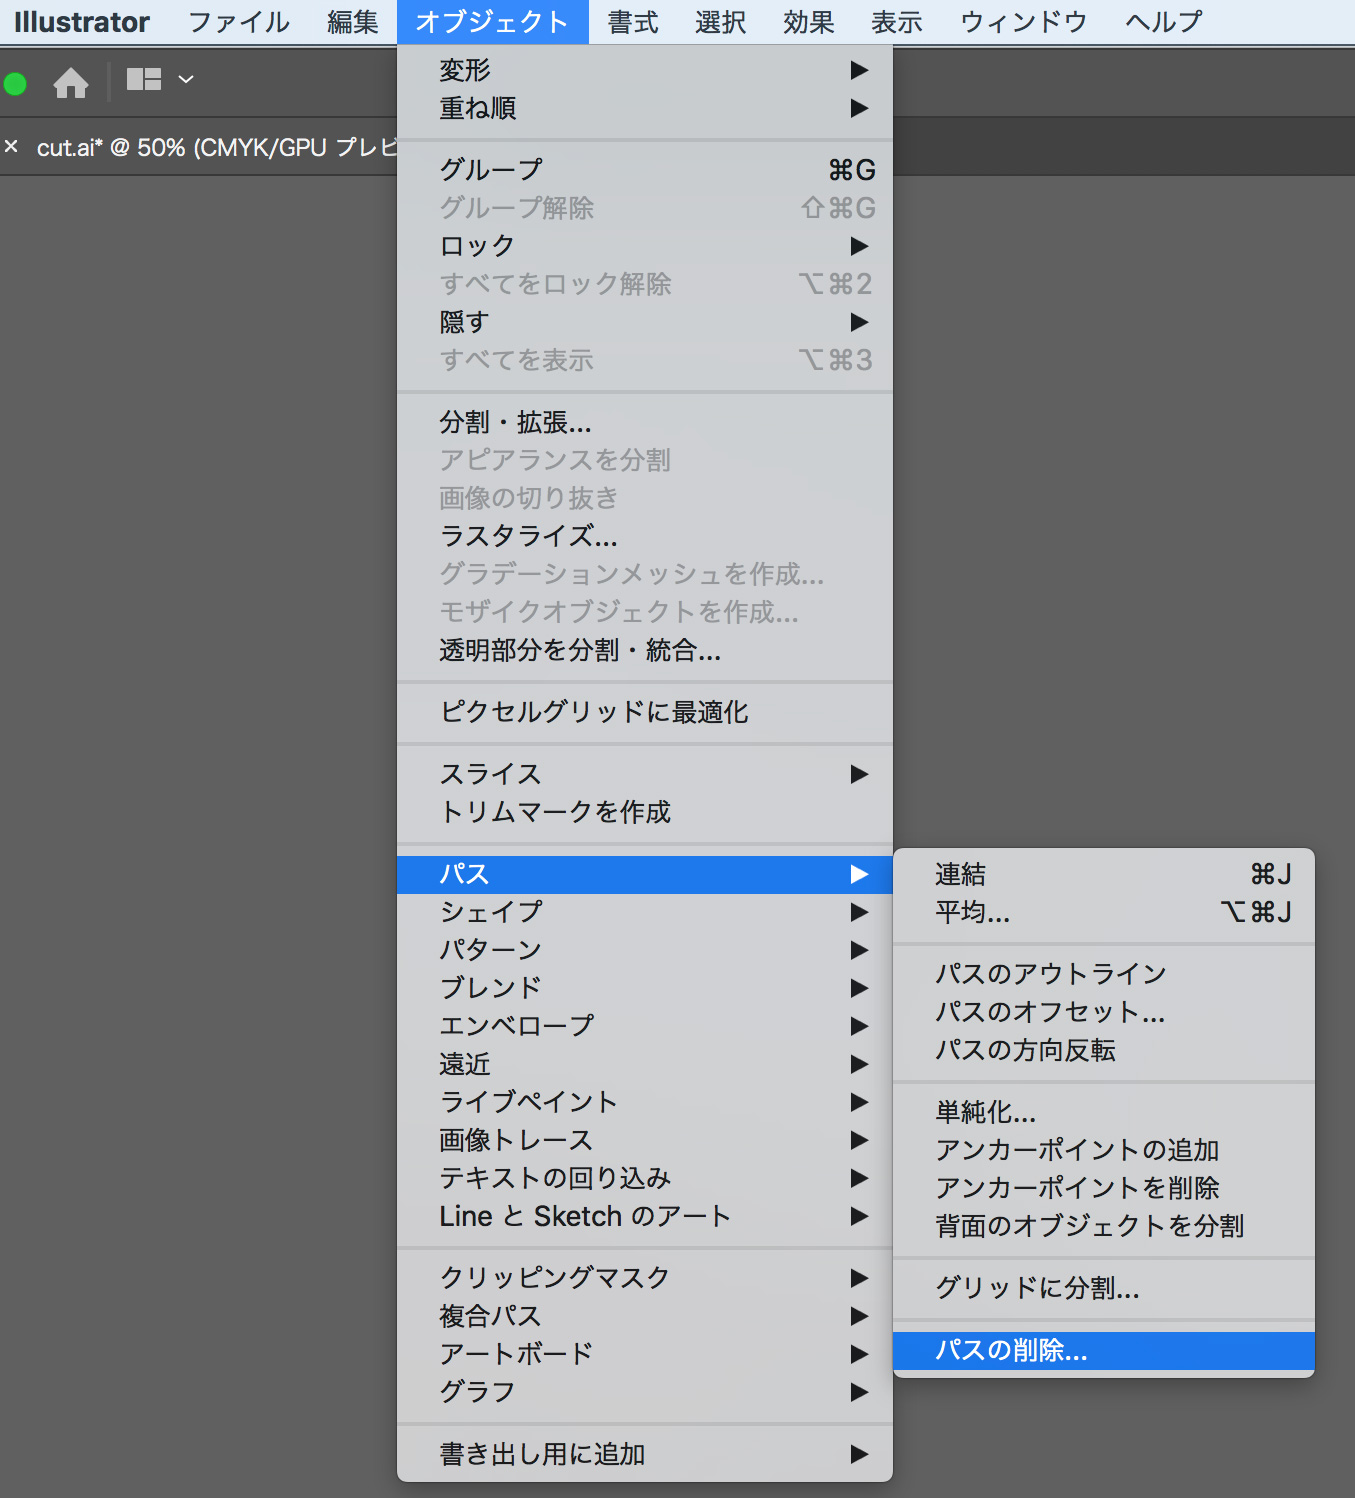This screenshot has width=1355, height=1498.
Task: Expand the 隠す submenu
Action: [645, 322]
